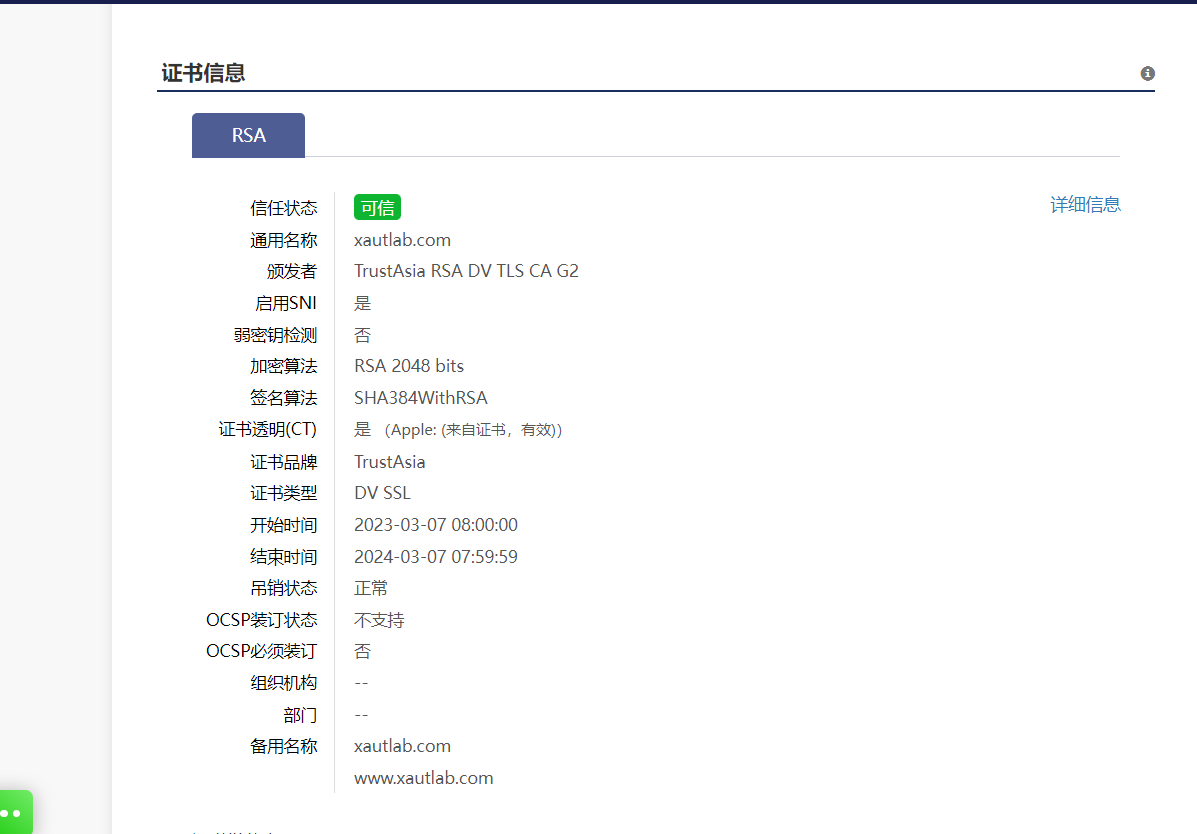1197x834 pixels.
Task: Click the green 可信 trust badge
Action: point(377,208)
